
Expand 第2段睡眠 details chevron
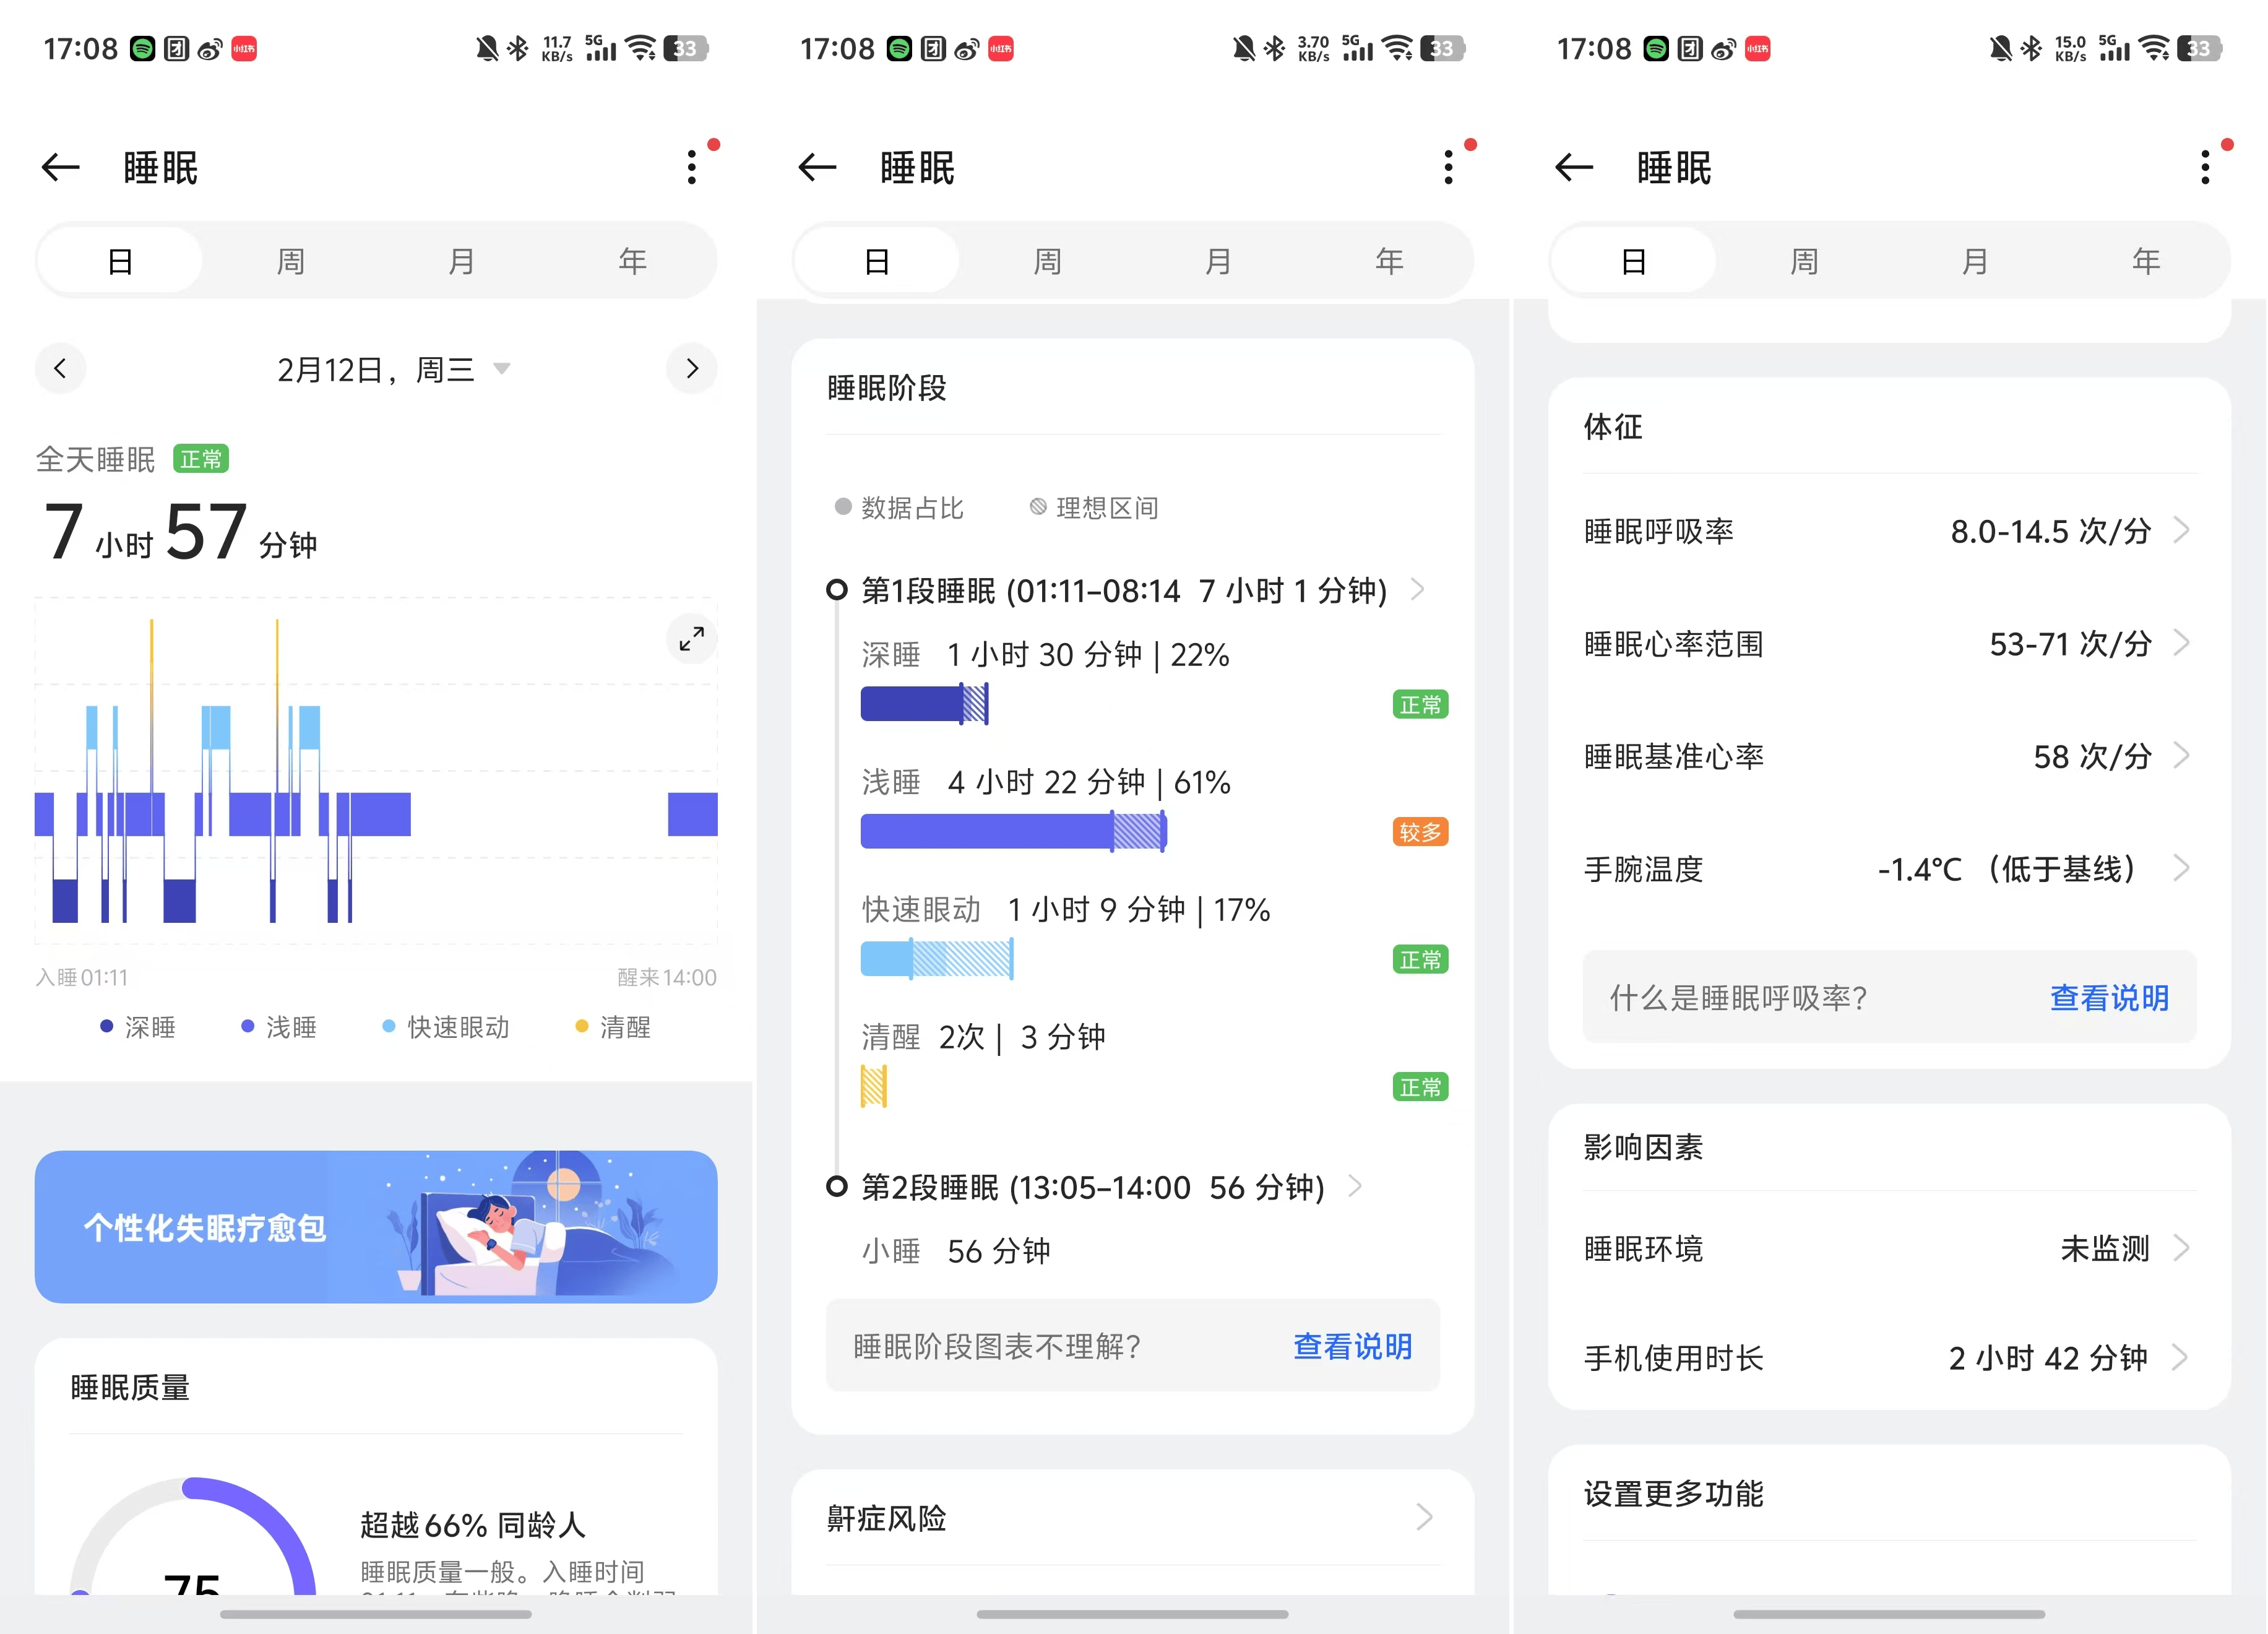[x=1355, y=1186]
